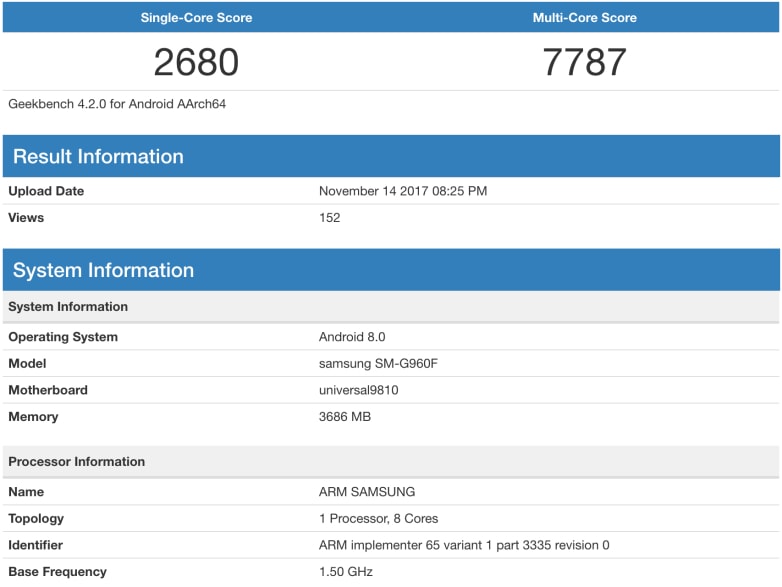Click the Identifier label
The height and width of the screenshot is (587, 782).
tap(35, 545)
